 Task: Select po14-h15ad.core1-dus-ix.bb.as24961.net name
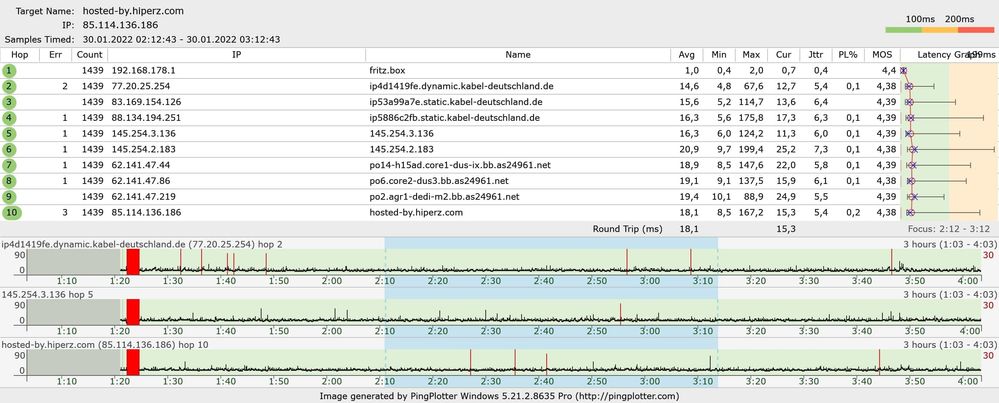[460, 166]
